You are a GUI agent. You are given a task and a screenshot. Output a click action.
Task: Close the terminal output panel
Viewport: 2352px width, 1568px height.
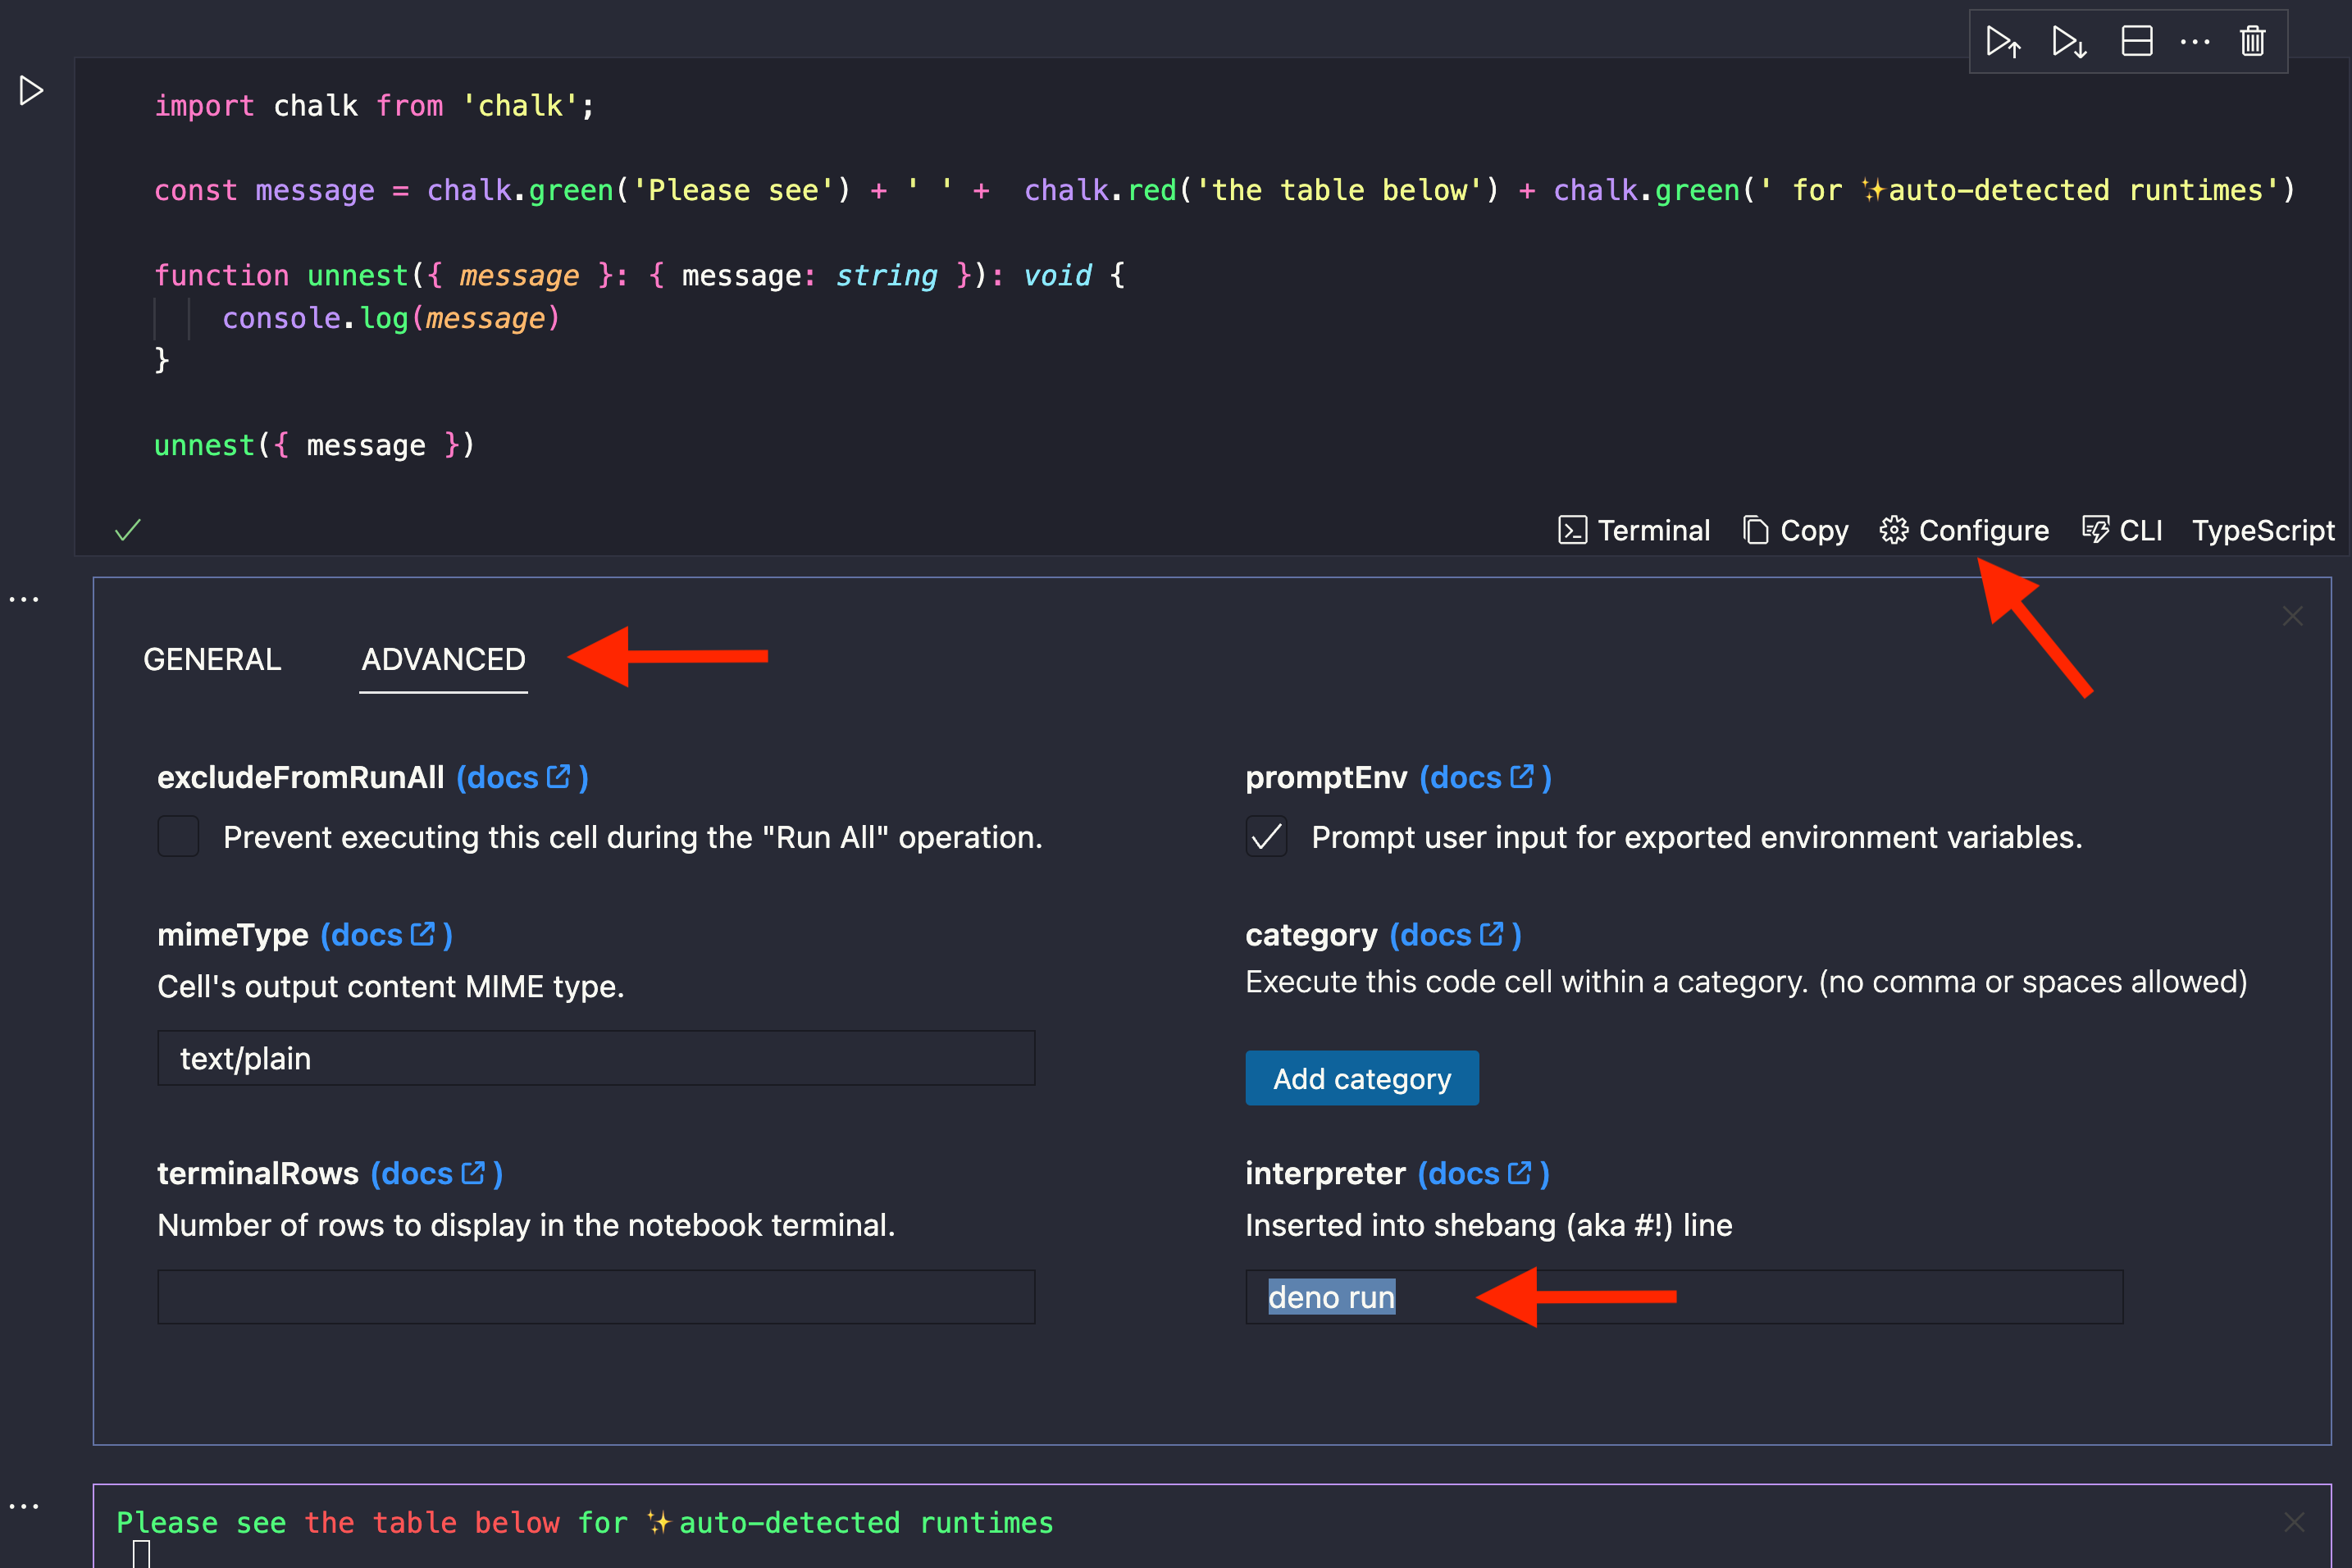(x=2294, y=1522)
